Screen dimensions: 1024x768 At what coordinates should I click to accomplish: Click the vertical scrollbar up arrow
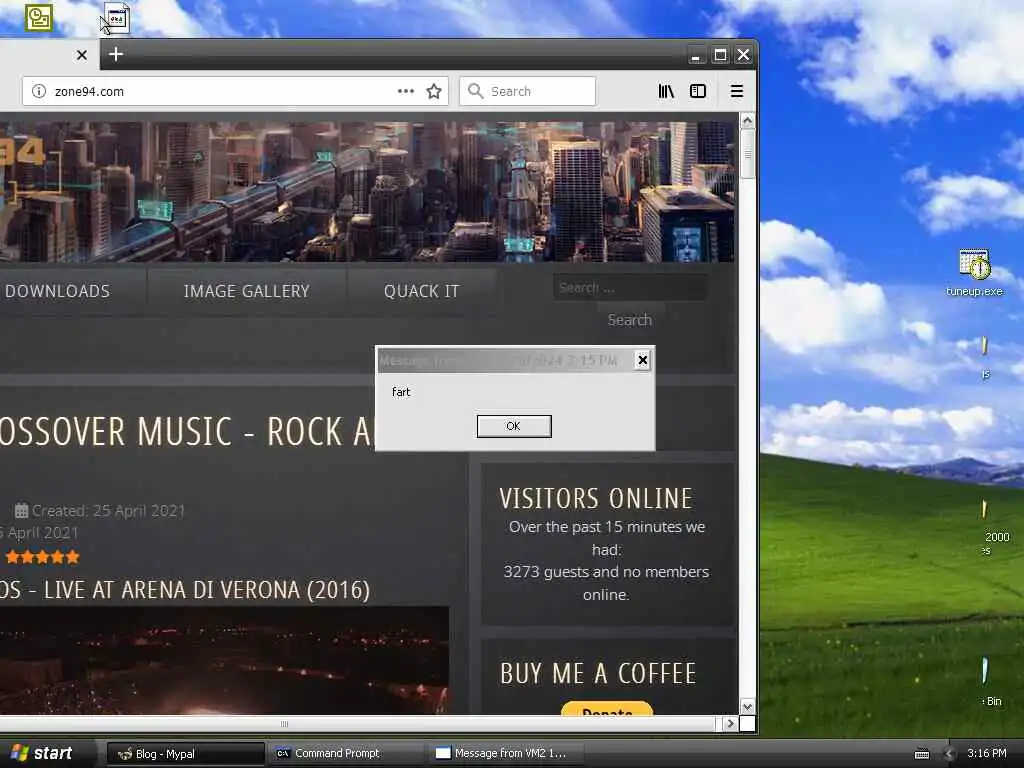748,120
